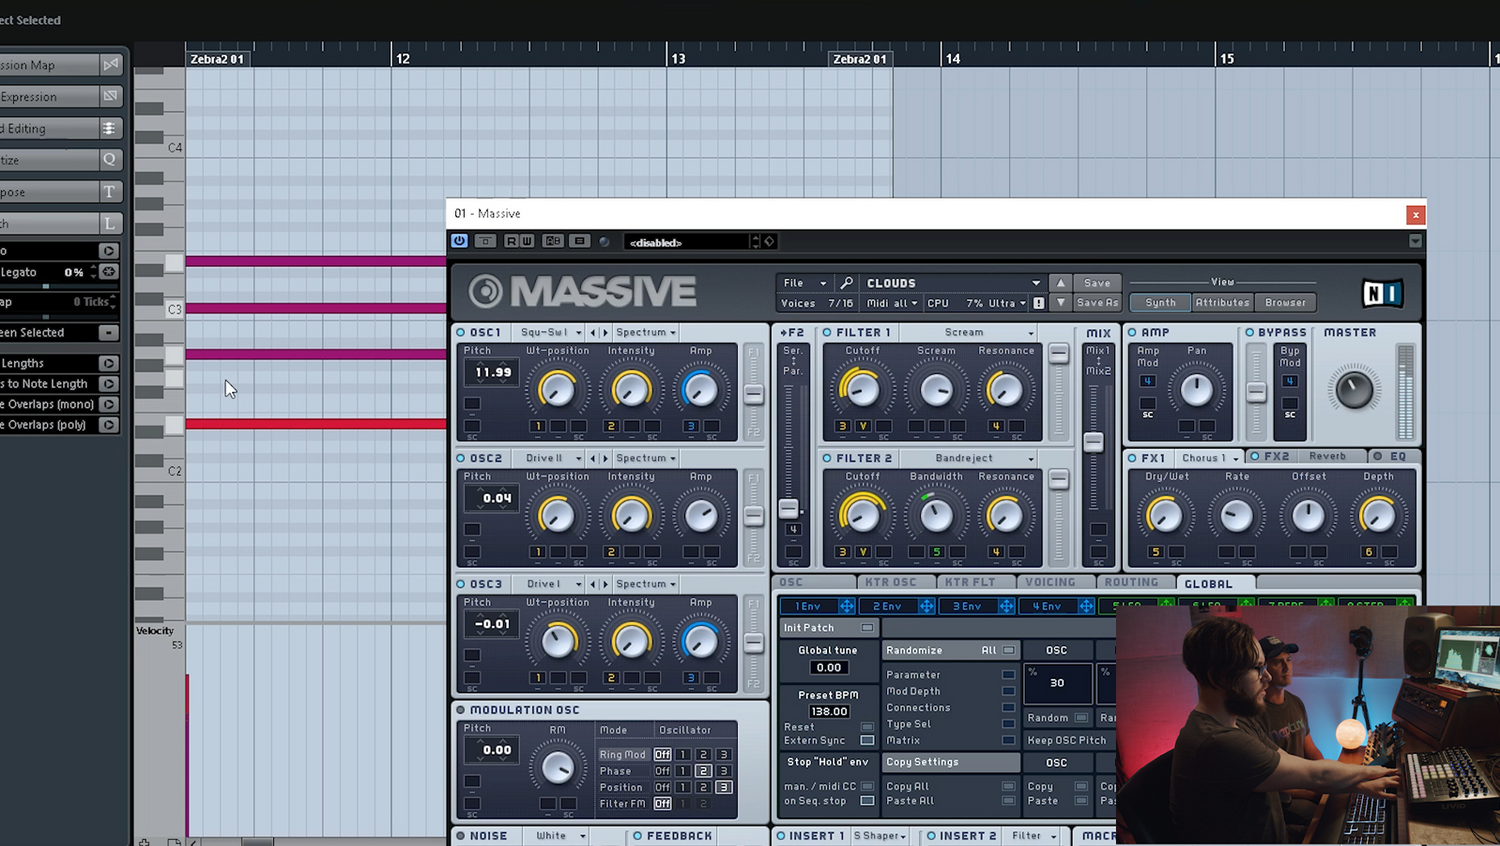Click the Chord Editing section icon
This screenshot has width=1500, height=846.
109,128
